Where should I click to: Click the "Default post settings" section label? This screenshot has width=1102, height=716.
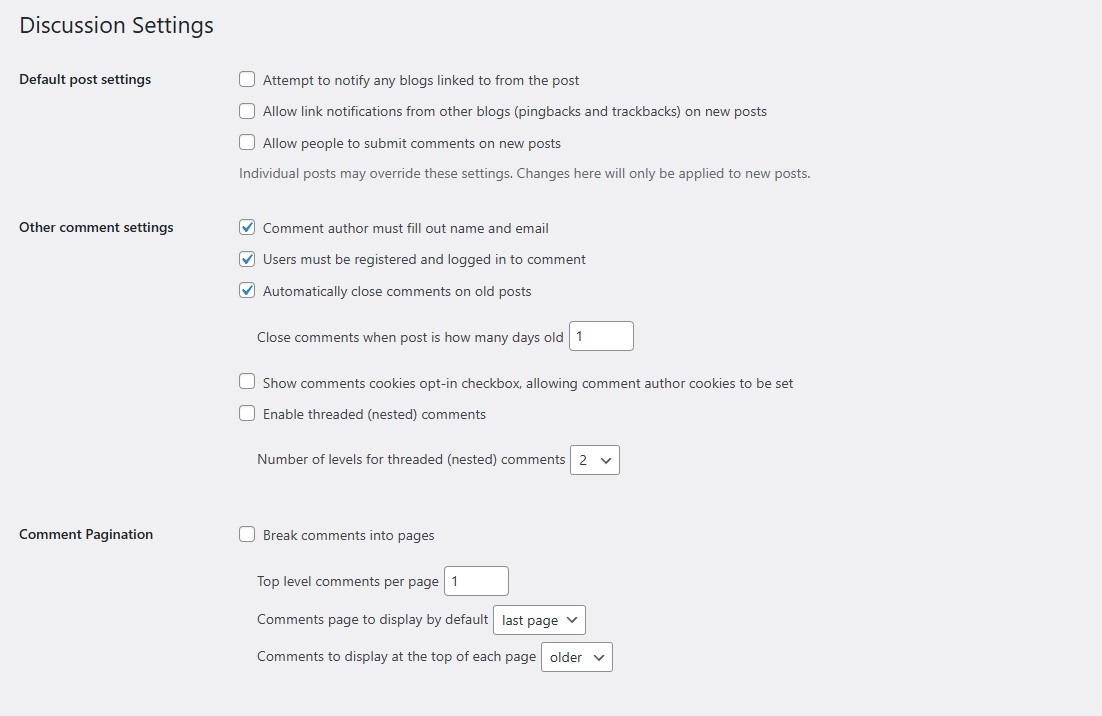click(x=84, y=79)
